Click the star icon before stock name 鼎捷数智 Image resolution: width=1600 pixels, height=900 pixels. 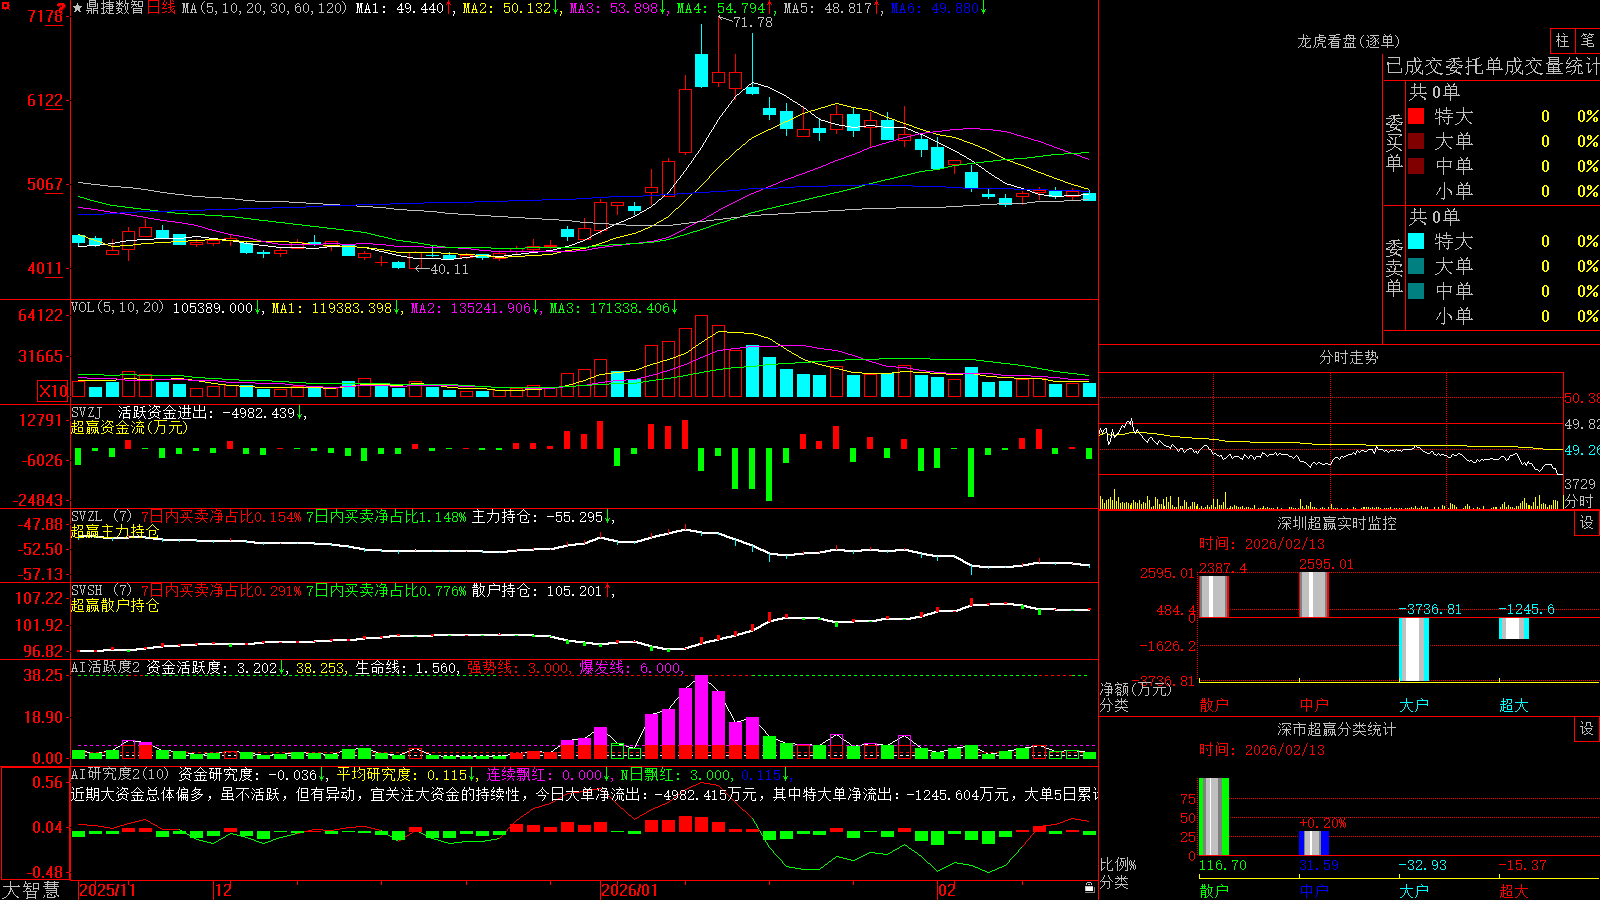point(78,8)
